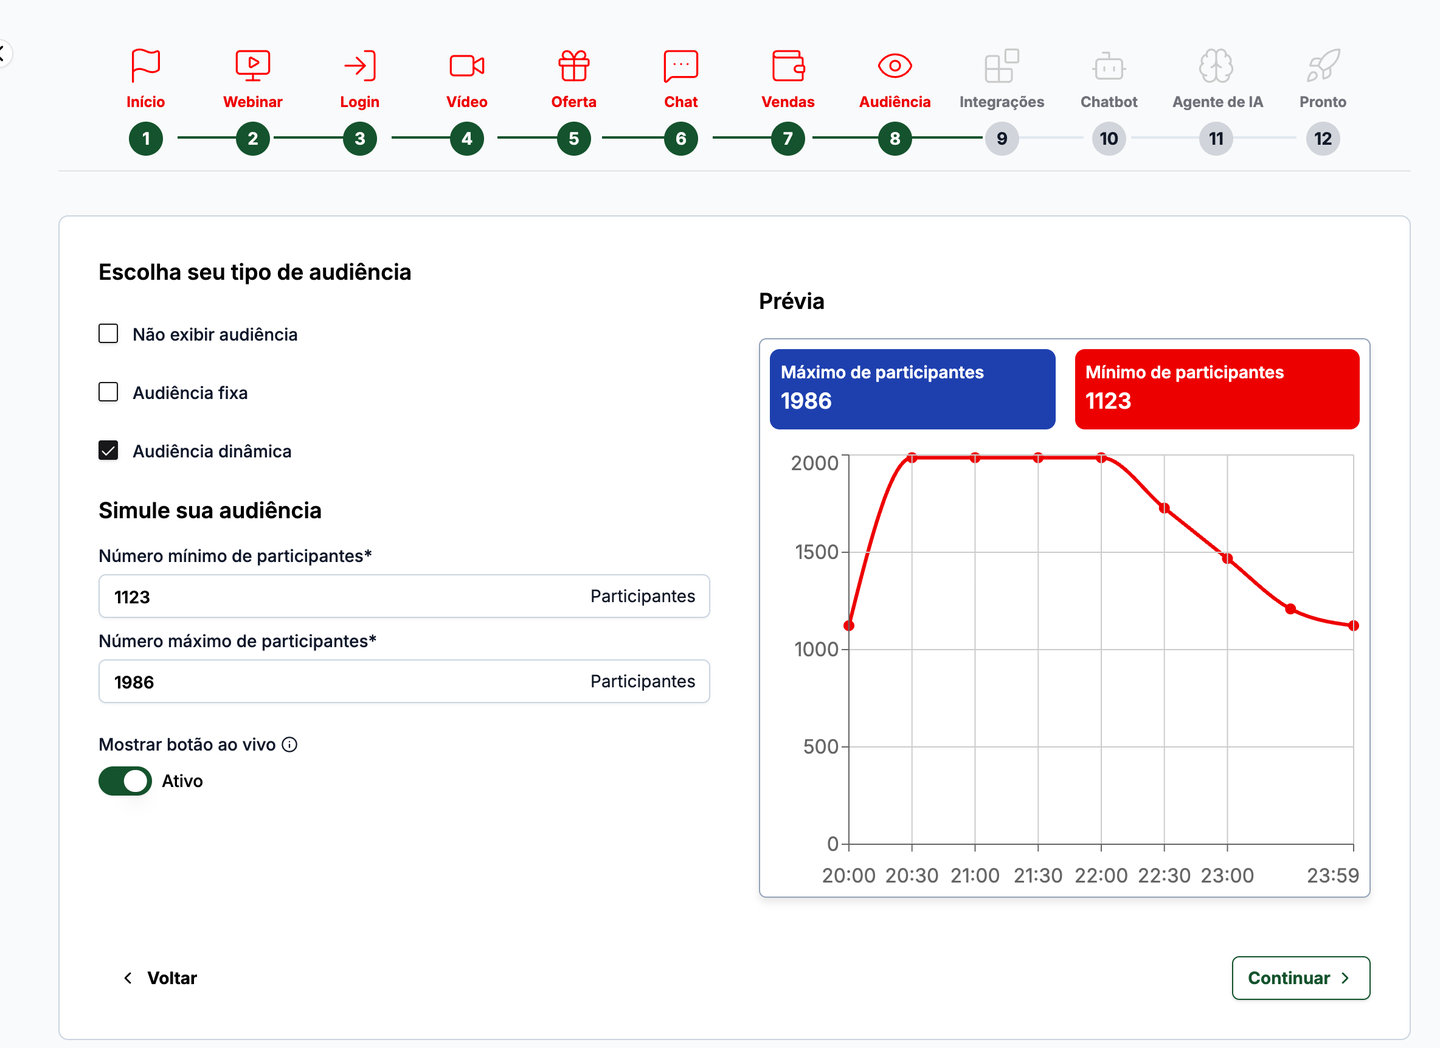The height and width of the screenshot is (1048, 1440).
Task: Click the Início flag icon
Action: (146, 65)
